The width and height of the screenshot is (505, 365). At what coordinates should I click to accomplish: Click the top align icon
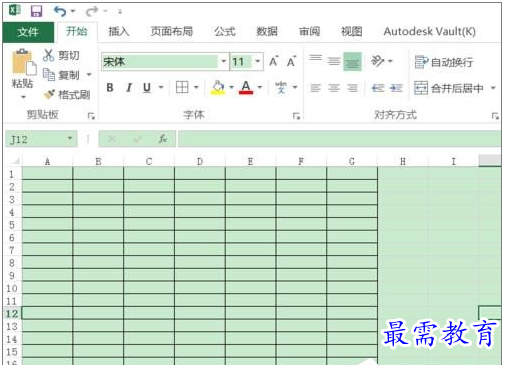coord(315,58)
